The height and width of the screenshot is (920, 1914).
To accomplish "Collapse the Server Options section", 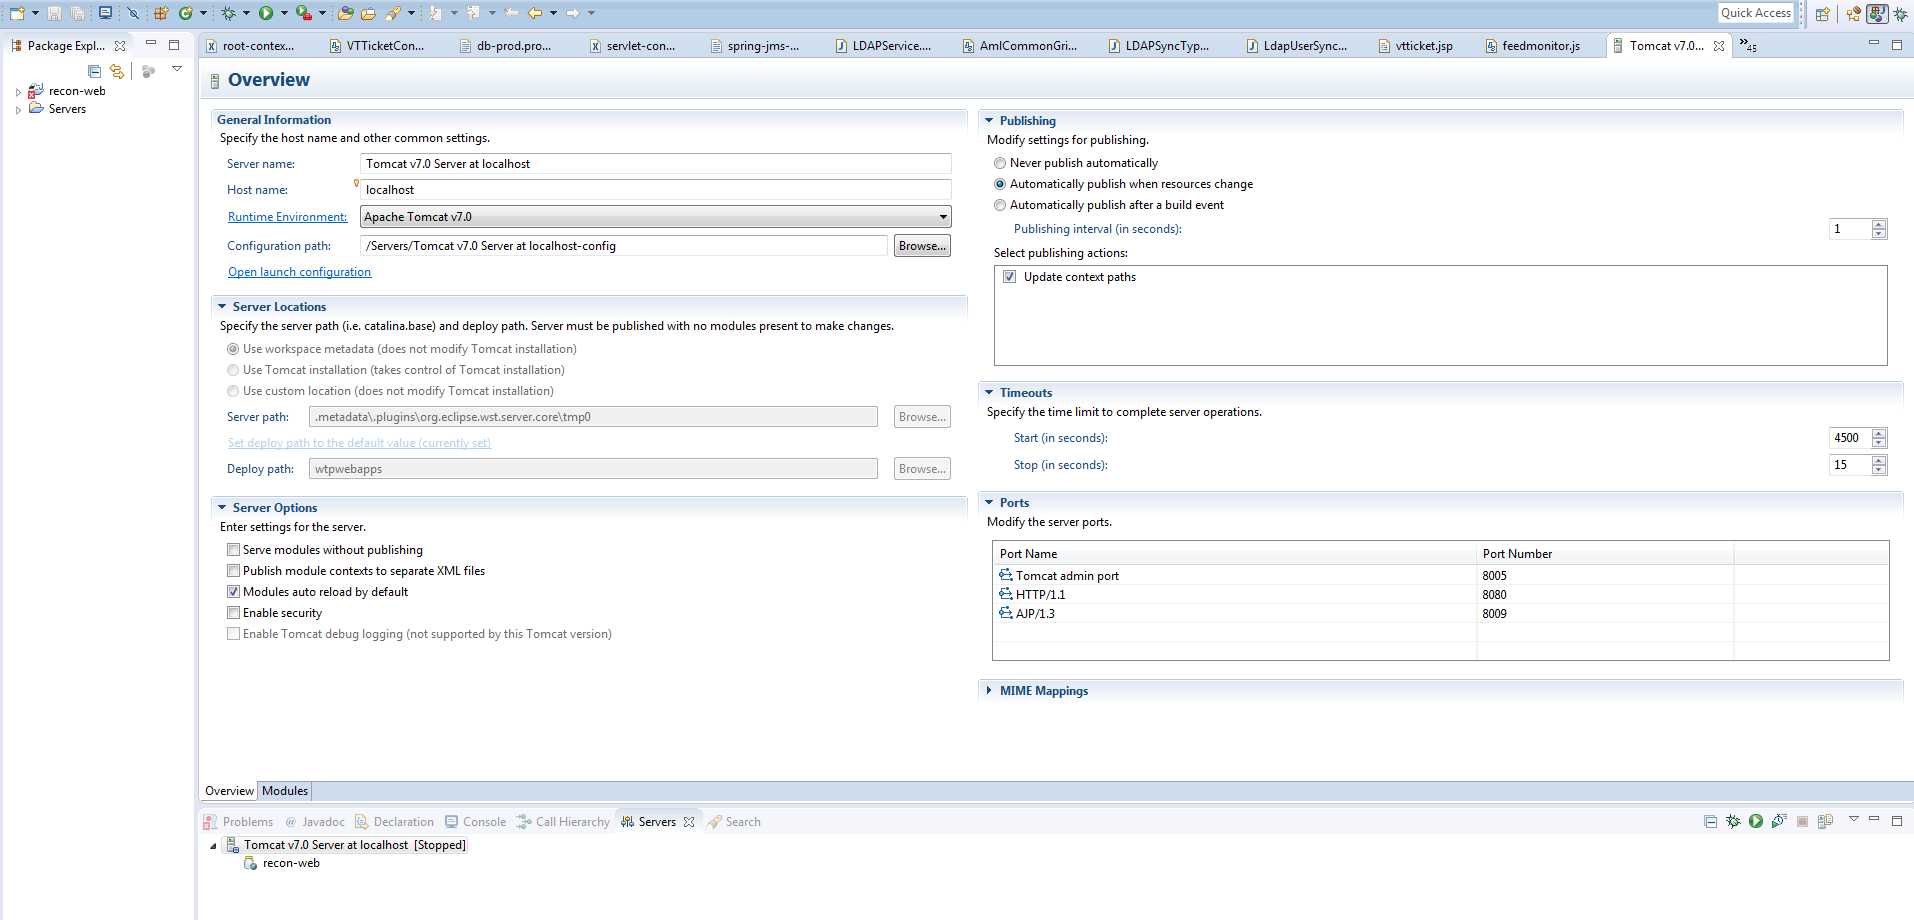I will tap(222, 508).
